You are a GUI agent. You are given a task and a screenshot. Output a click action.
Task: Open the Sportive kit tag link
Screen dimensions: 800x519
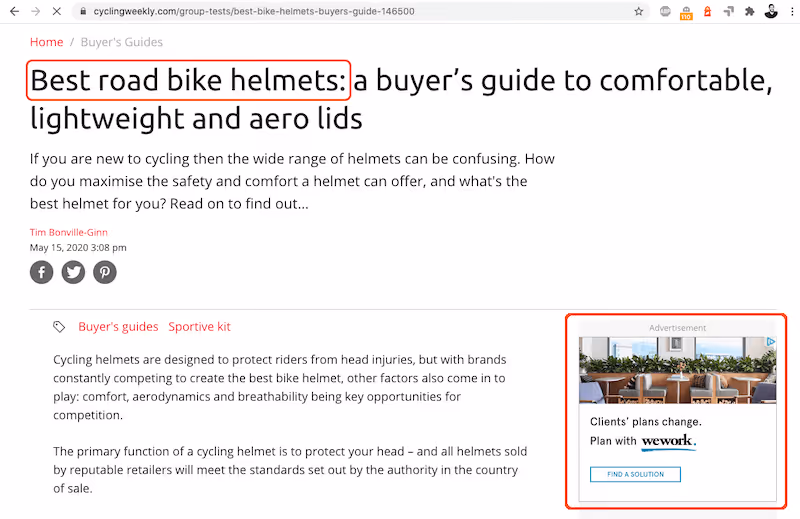pyautogui.click(x=199, y=327)
